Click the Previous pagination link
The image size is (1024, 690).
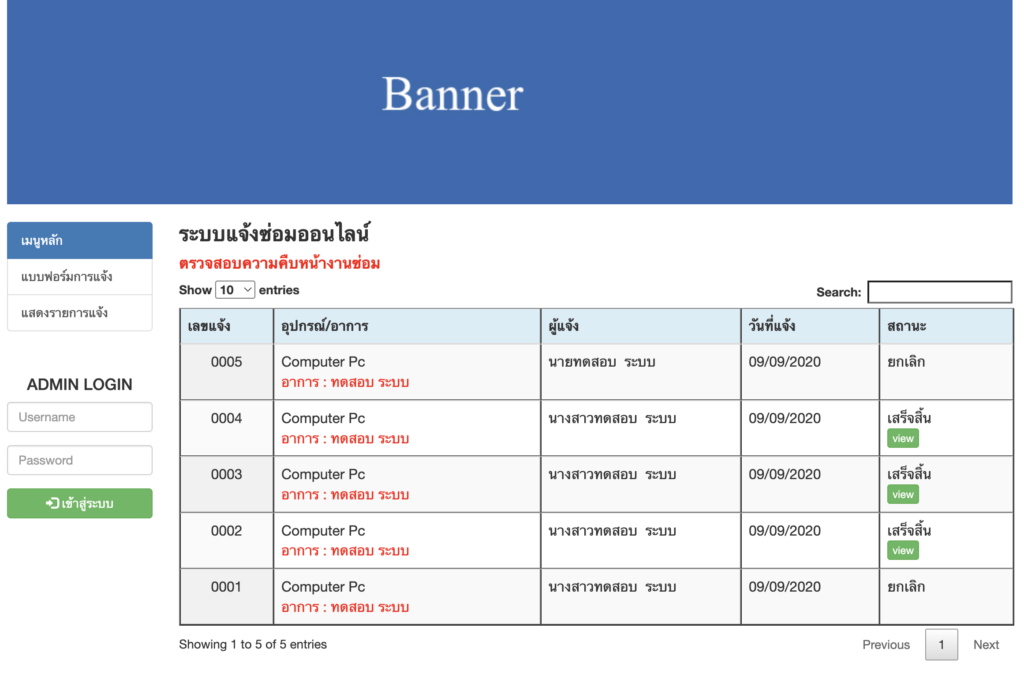(885, 645)
